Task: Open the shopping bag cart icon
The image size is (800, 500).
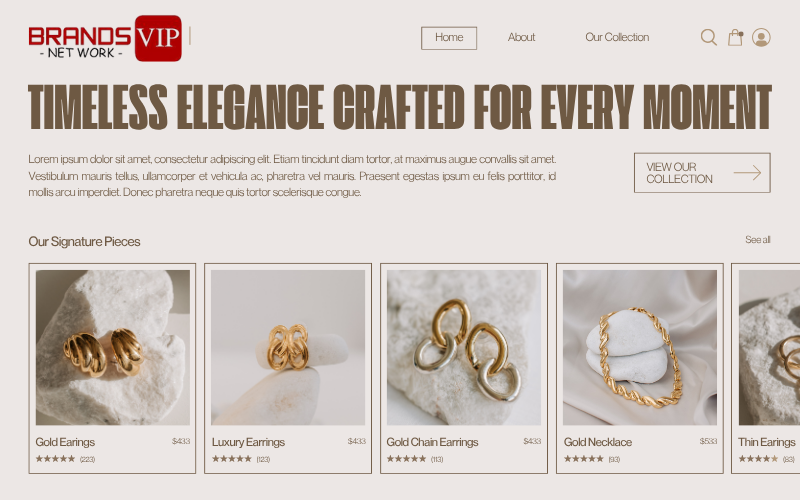Action: pyautogui.click(x=735, y=37)
